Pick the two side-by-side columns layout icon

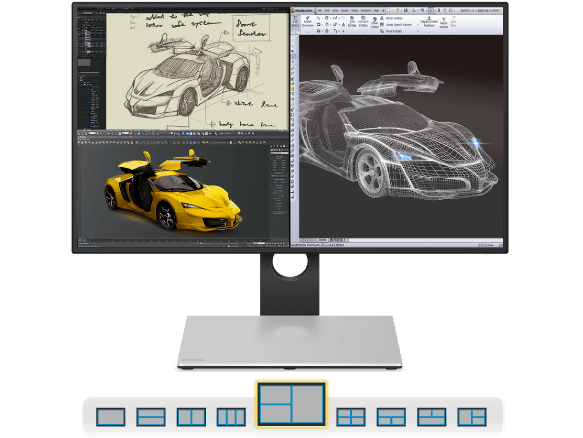click(x=191, y=416)
